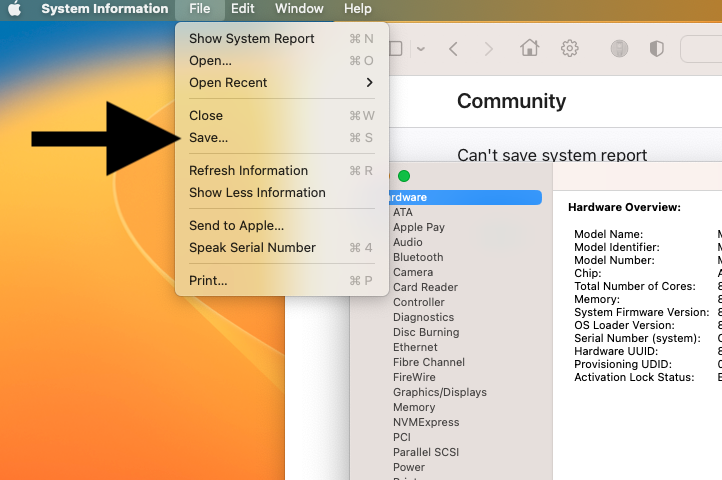Choose Show System Report
The width and height of the screenshot is (722, 480).
pyautogui.click(x=282, y=39)
